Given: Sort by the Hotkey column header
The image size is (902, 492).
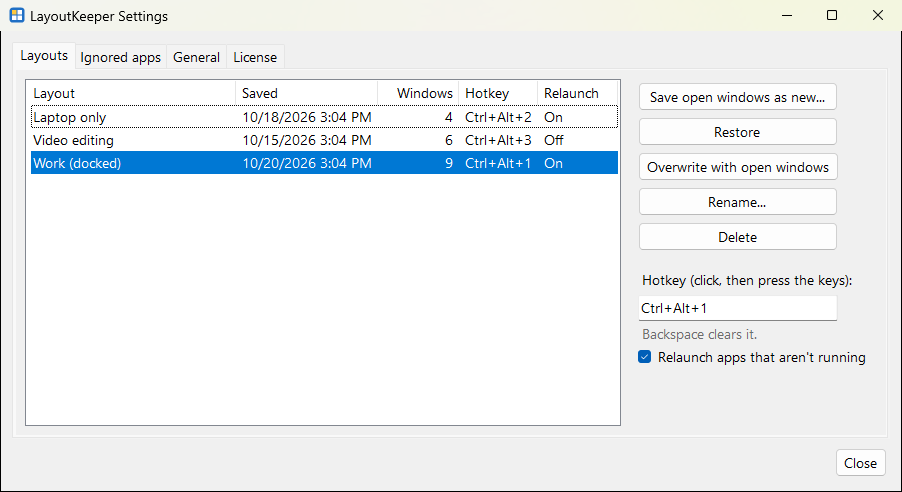Looking at the screenshot, I should coord(498,93).
